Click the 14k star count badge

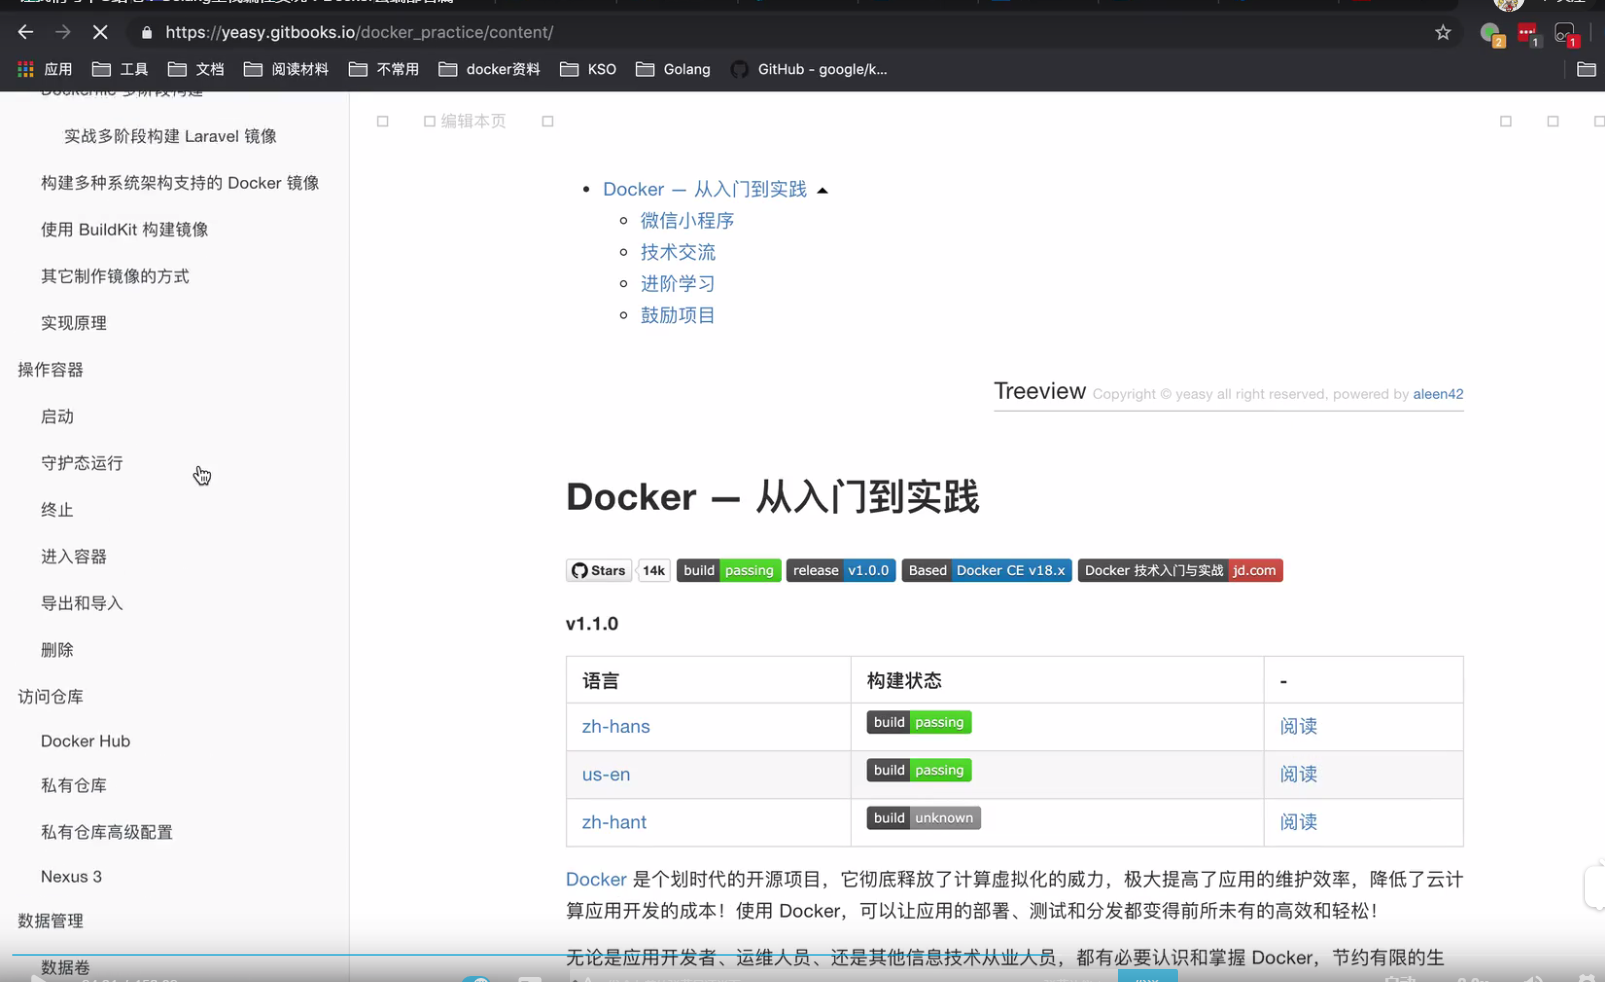pos(654,570)
